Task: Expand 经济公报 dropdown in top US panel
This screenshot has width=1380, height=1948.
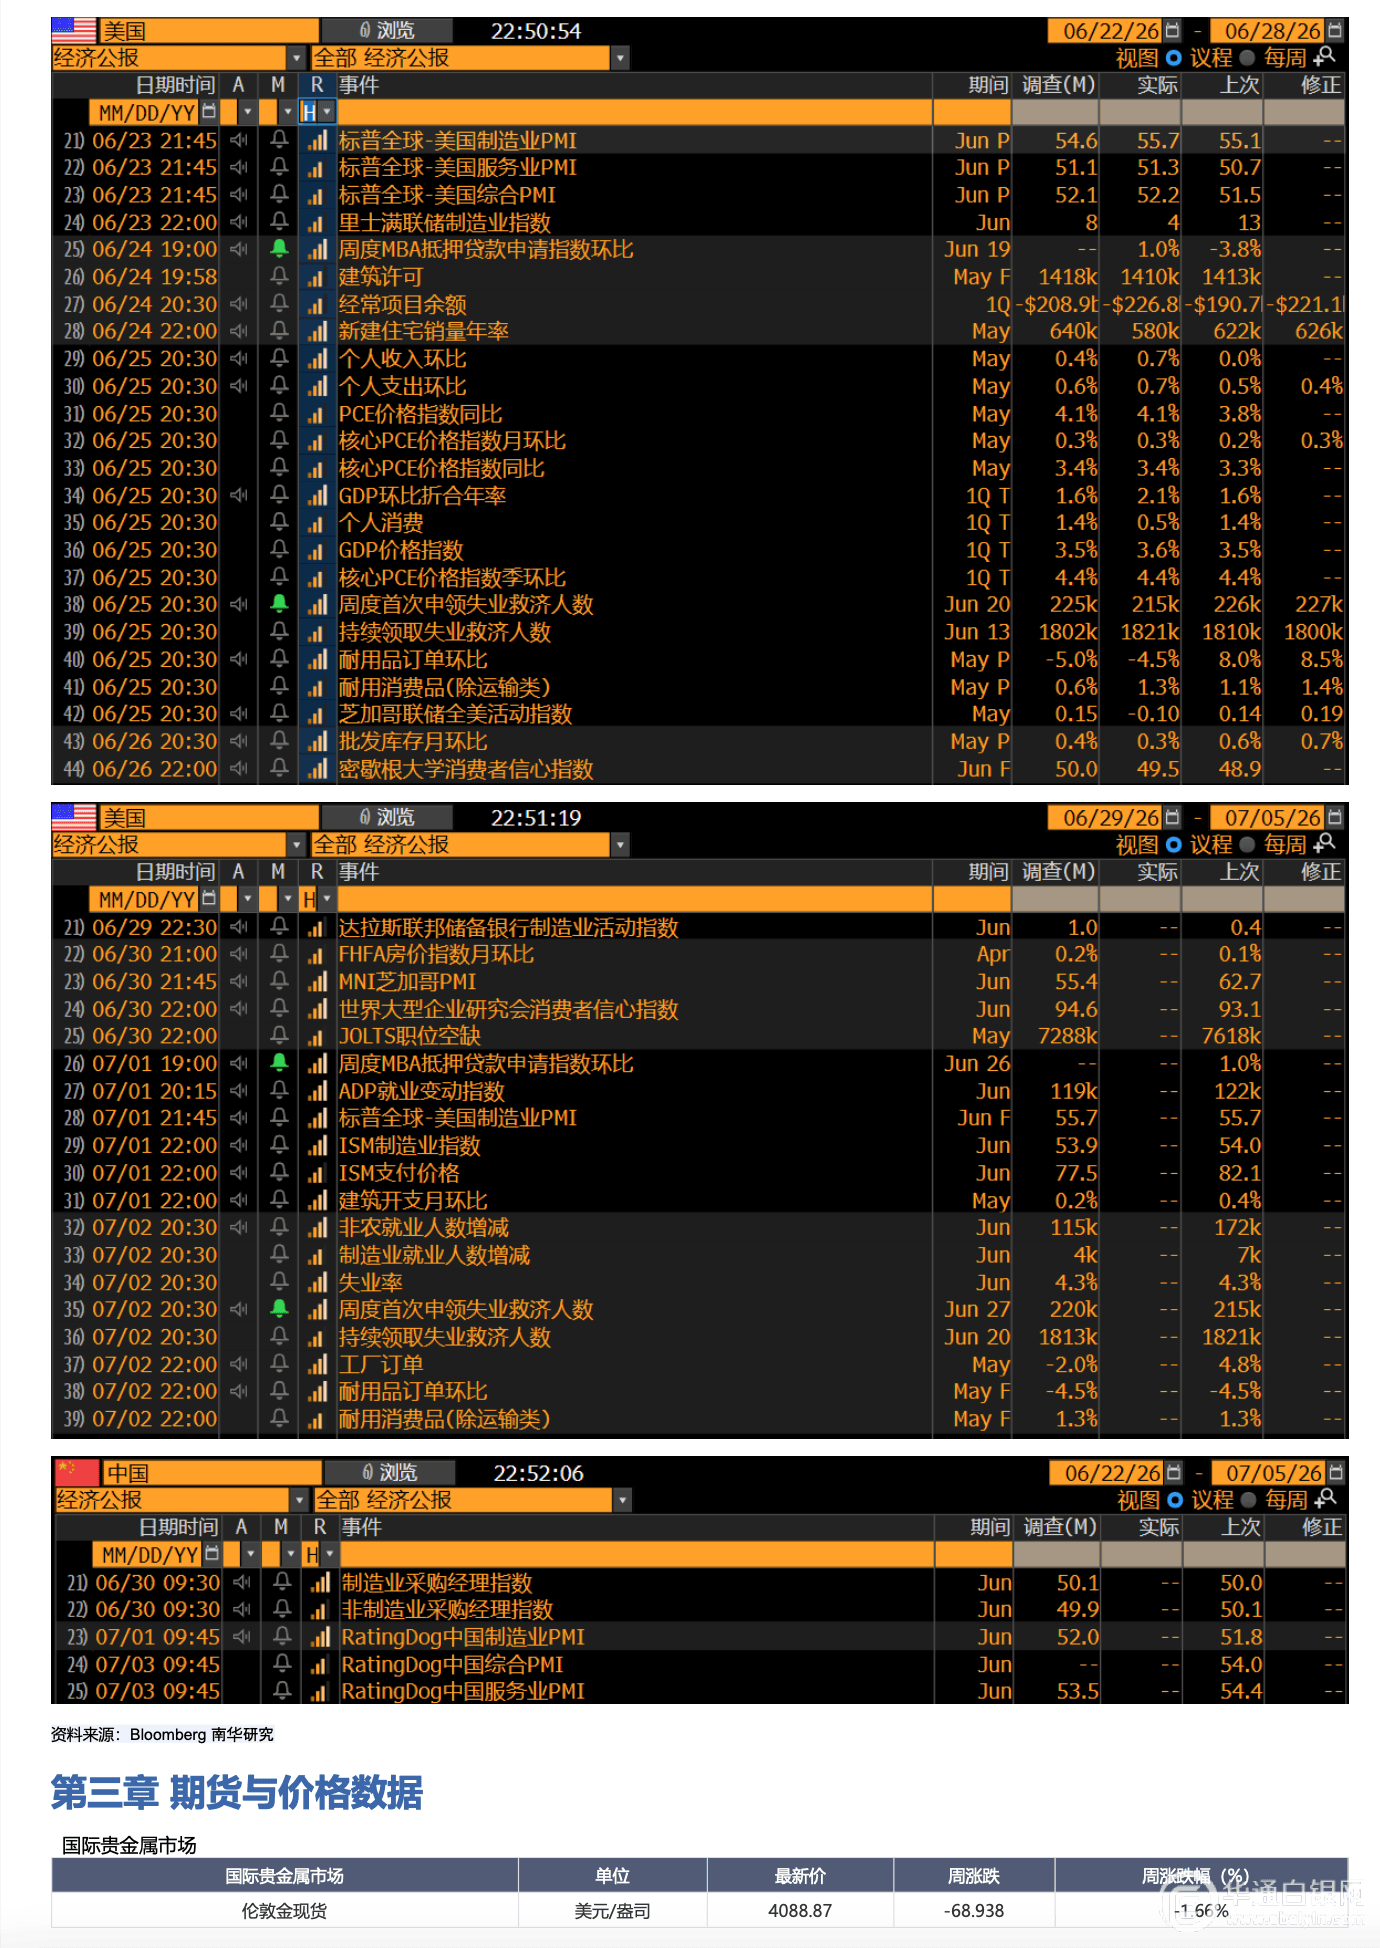Action: (x=296, y=59)
